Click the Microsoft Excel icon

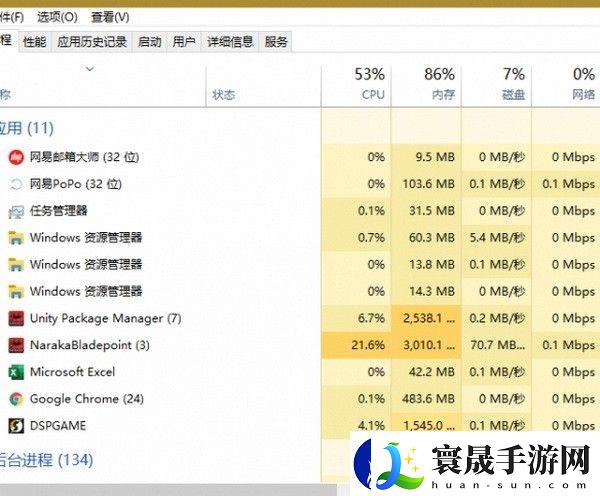[x=15, y=372]
